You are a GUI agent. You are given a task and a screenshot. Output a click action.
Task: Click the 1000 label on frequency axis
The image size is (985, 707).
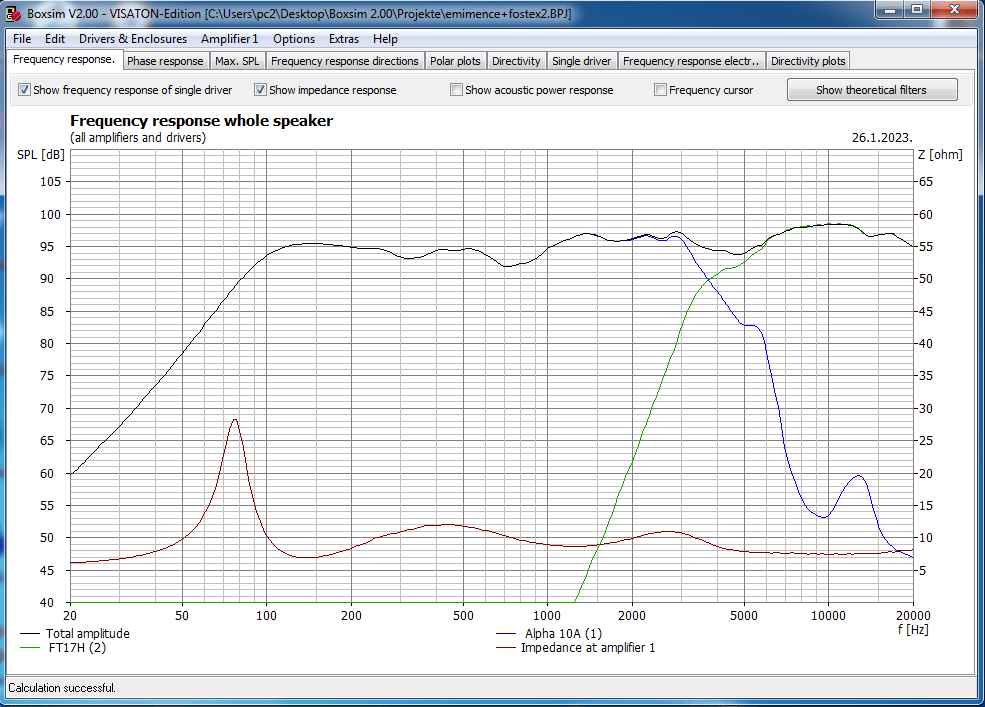point(547,616)
